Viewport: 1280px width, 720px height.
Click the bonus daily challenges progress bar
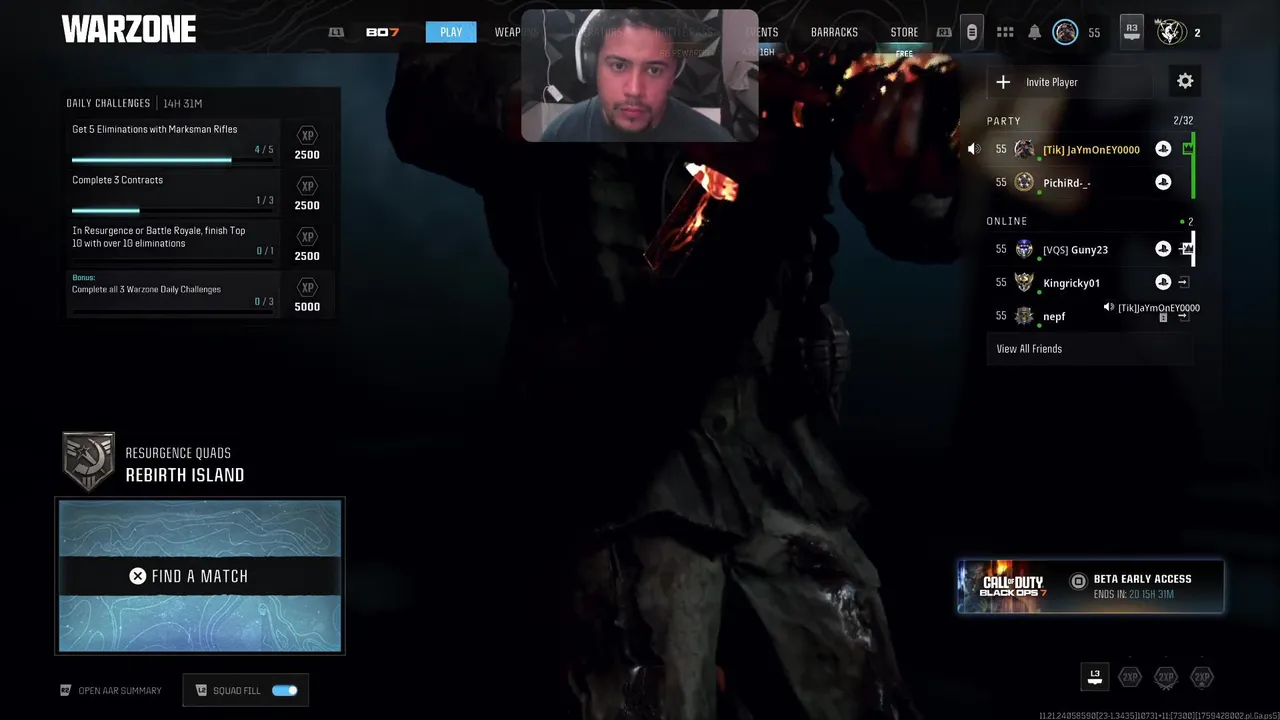(x=172, y=312)
